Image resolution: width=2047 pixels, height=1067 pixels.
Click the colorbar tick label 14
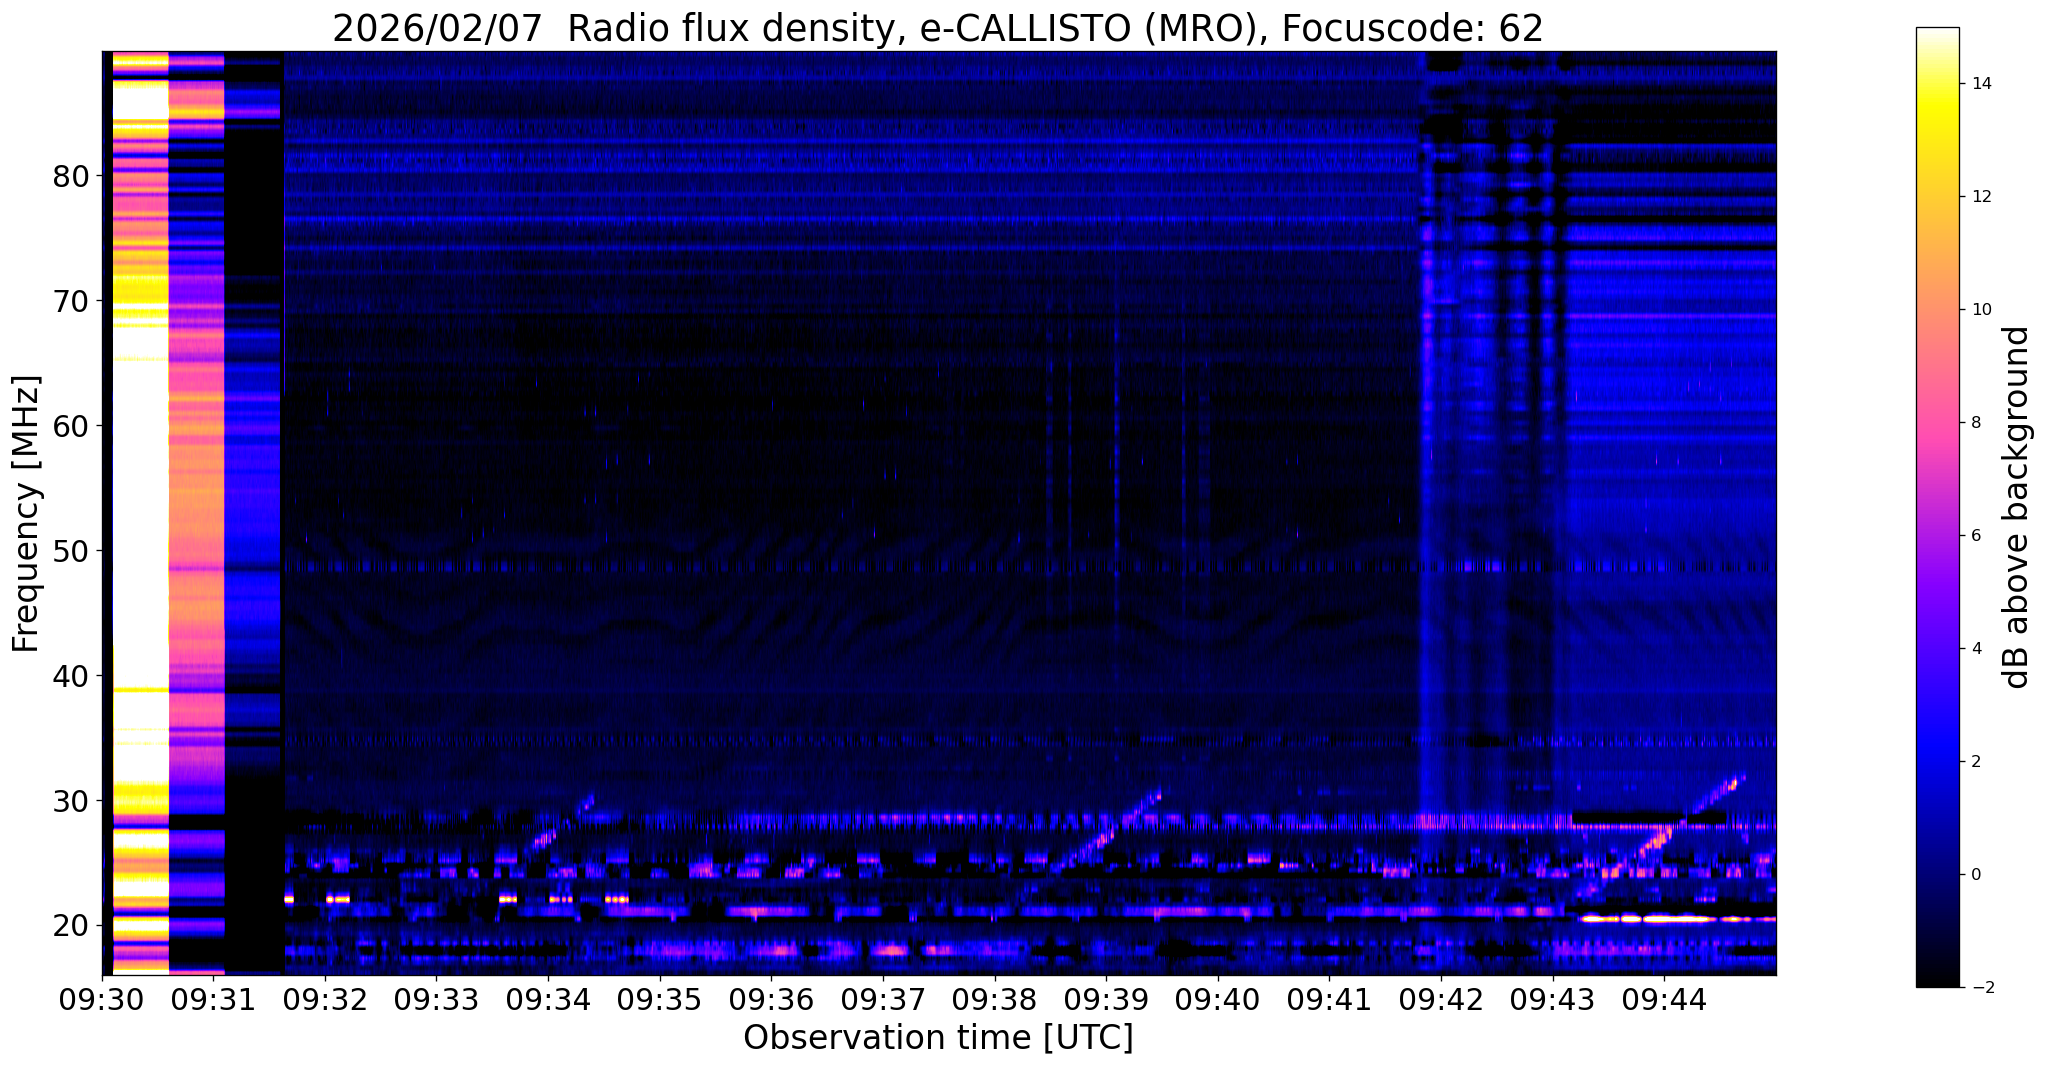click(x=1981, y=84)
